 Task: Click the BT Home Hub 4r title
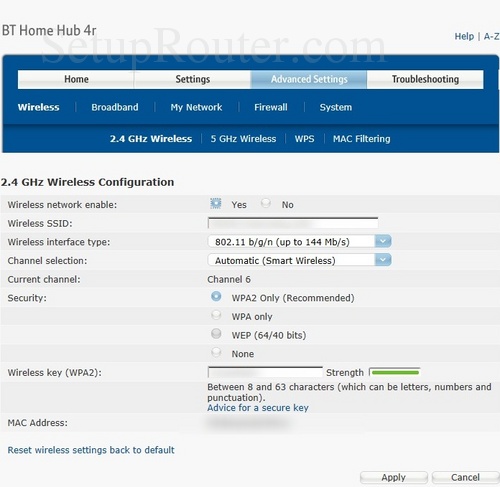pos(49,30)
